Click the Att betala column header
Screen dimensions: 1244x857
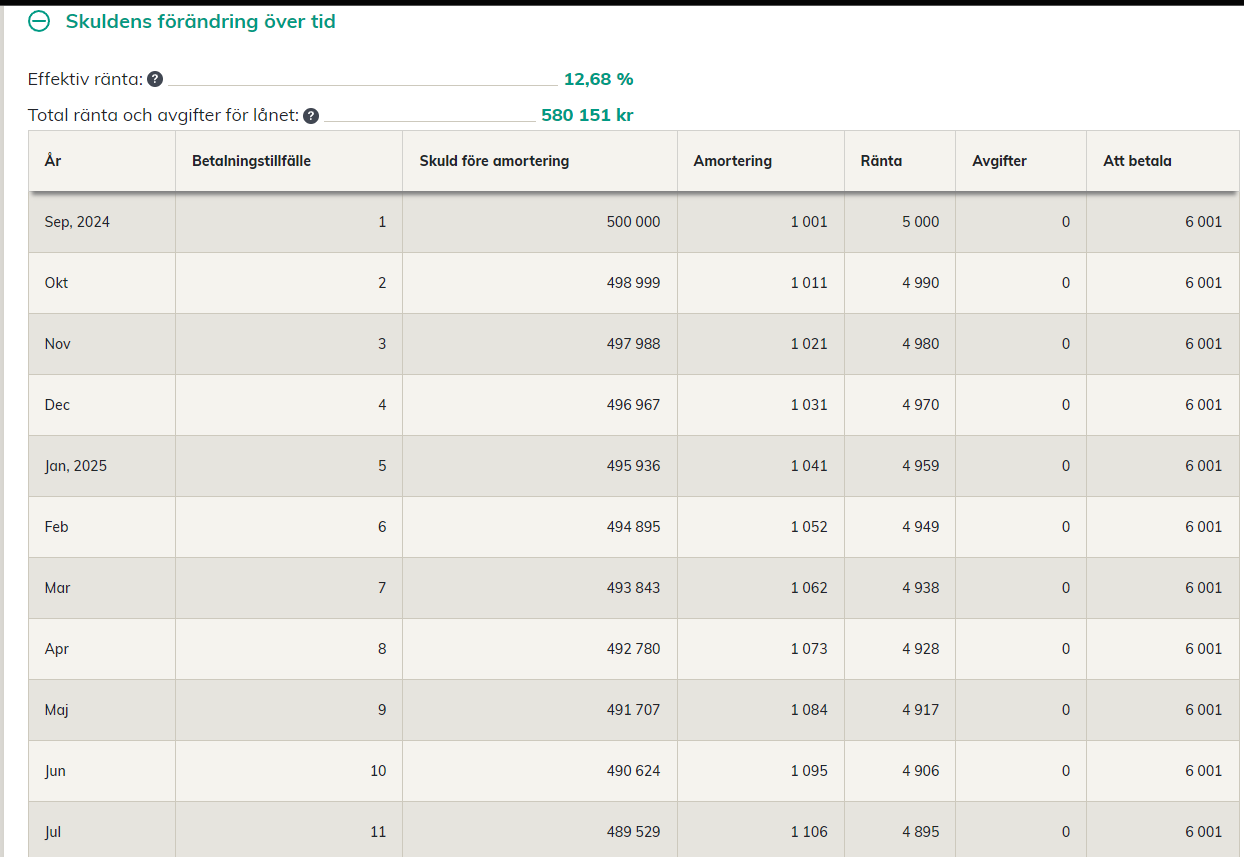coord(1137,161)
